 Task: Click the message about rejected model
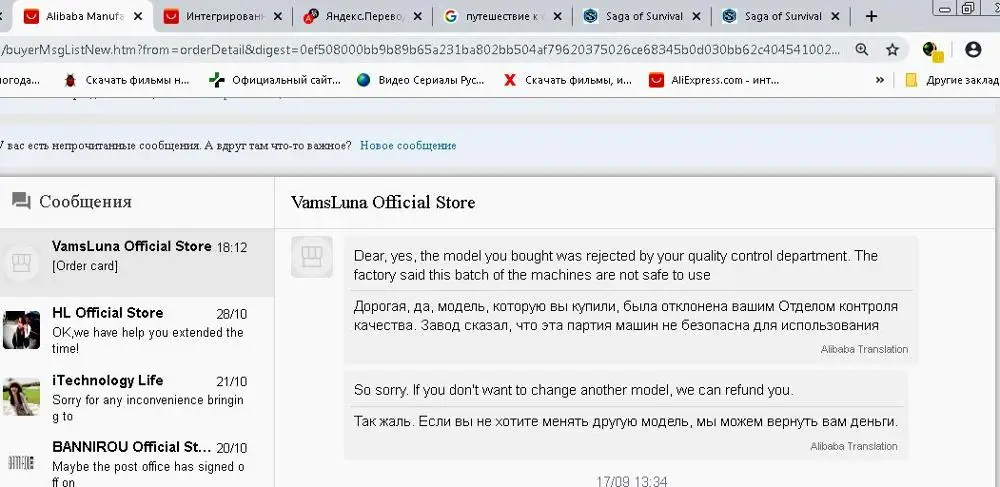coord(615,265)
